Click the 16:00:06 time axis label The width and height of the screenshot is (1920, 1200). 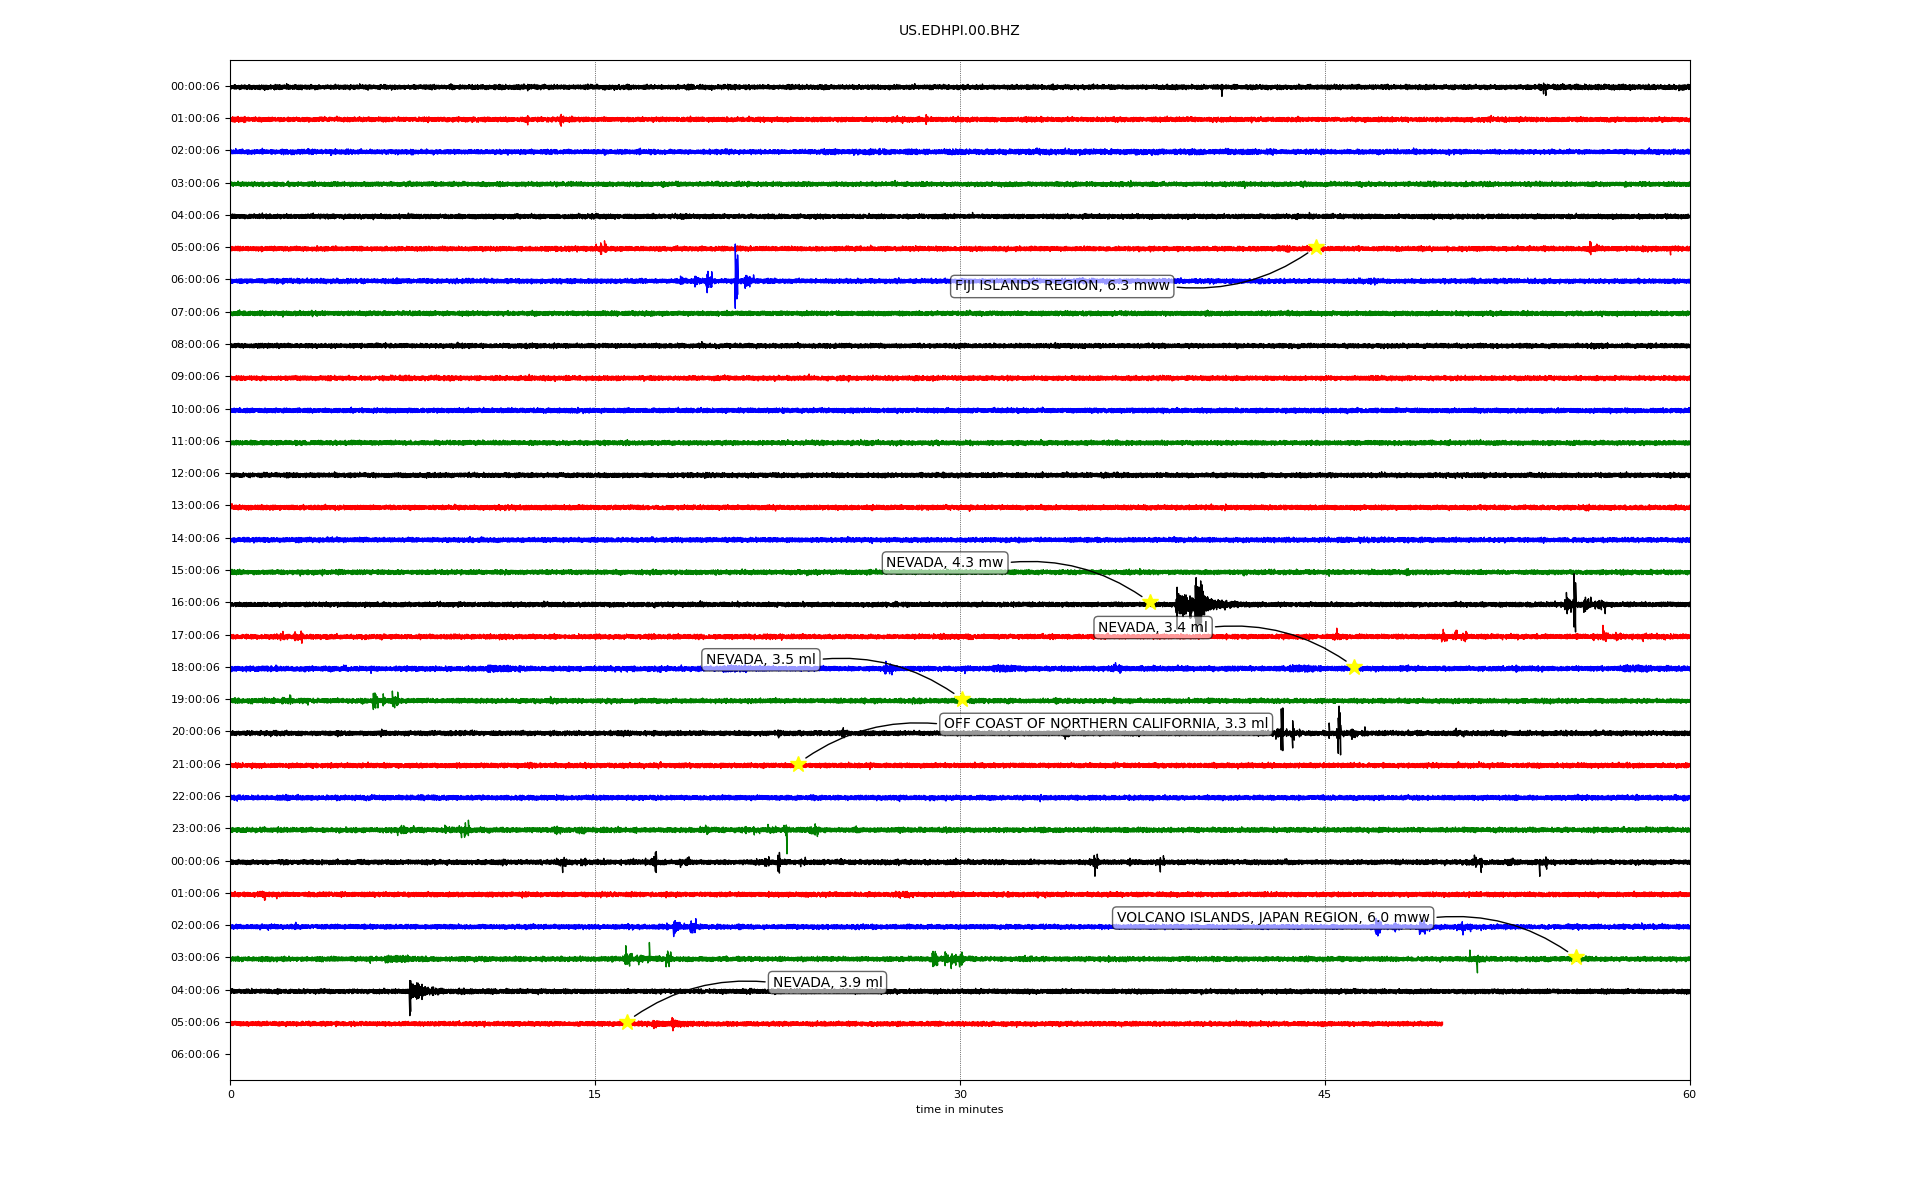point(195,603)
